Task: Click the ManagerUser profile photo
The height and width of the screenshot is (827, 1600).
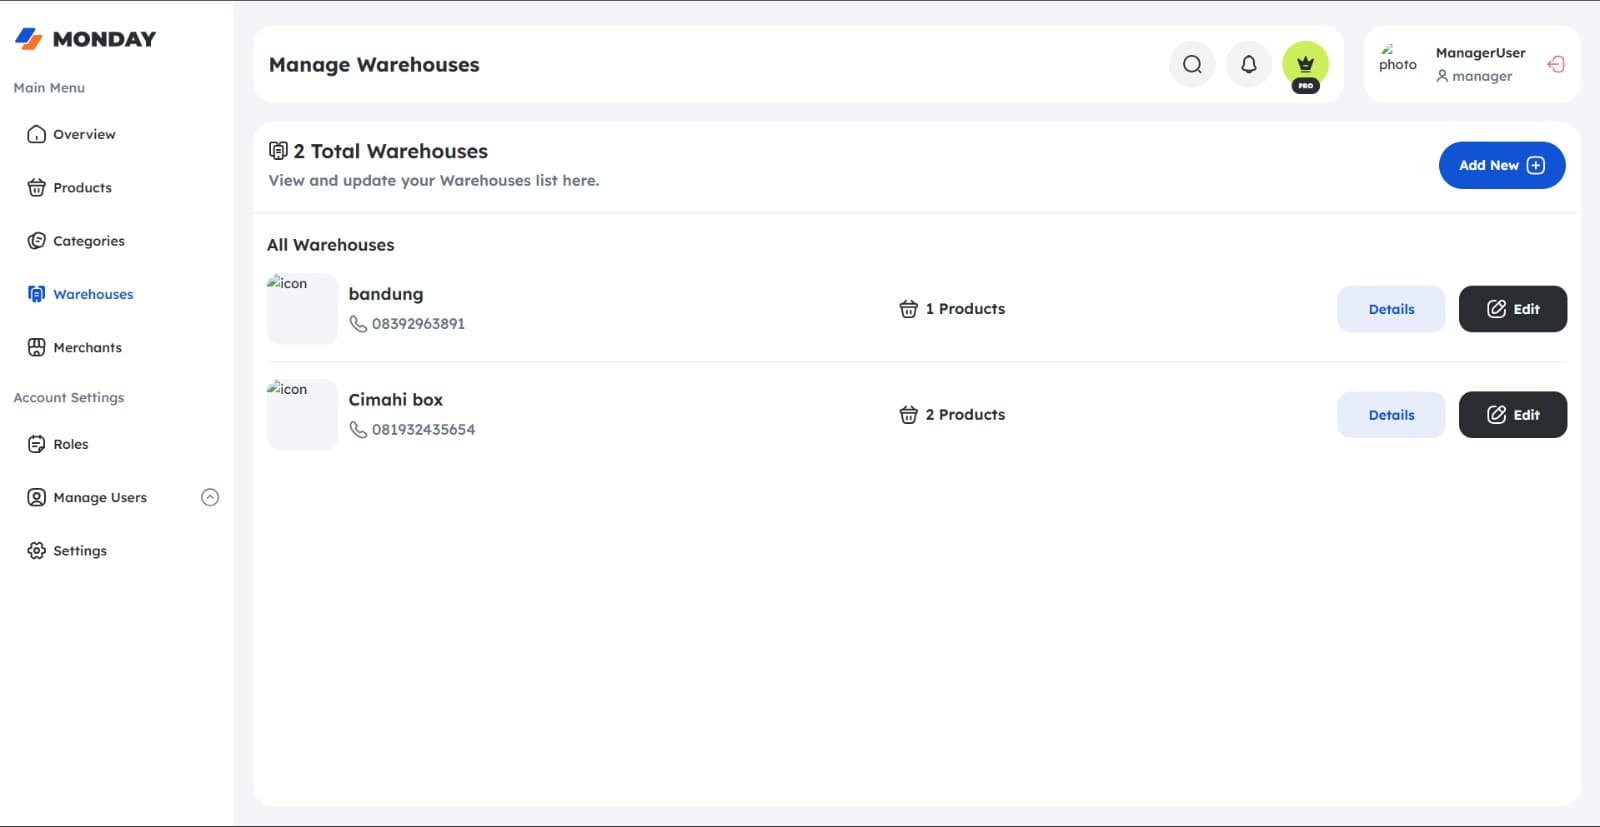Action: (1397, 59)
